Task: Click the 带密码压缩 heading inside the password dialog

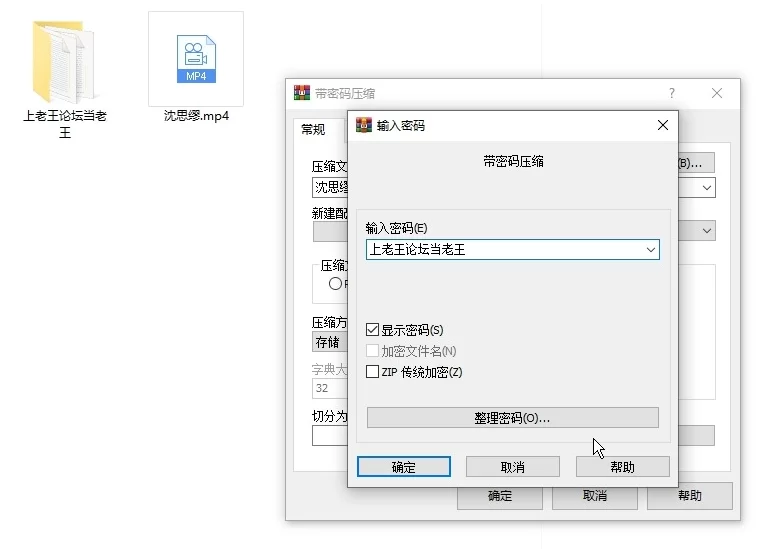Action: point(513,161)
